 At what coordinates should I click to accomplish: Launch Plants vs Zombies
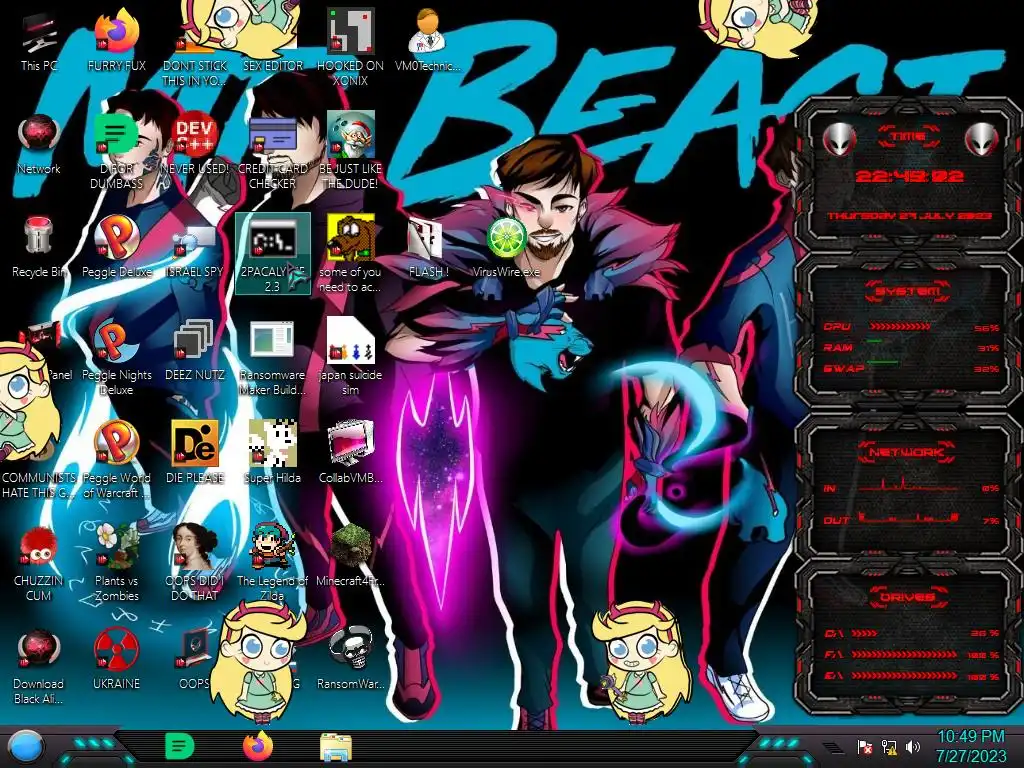(x=116, y=562)
